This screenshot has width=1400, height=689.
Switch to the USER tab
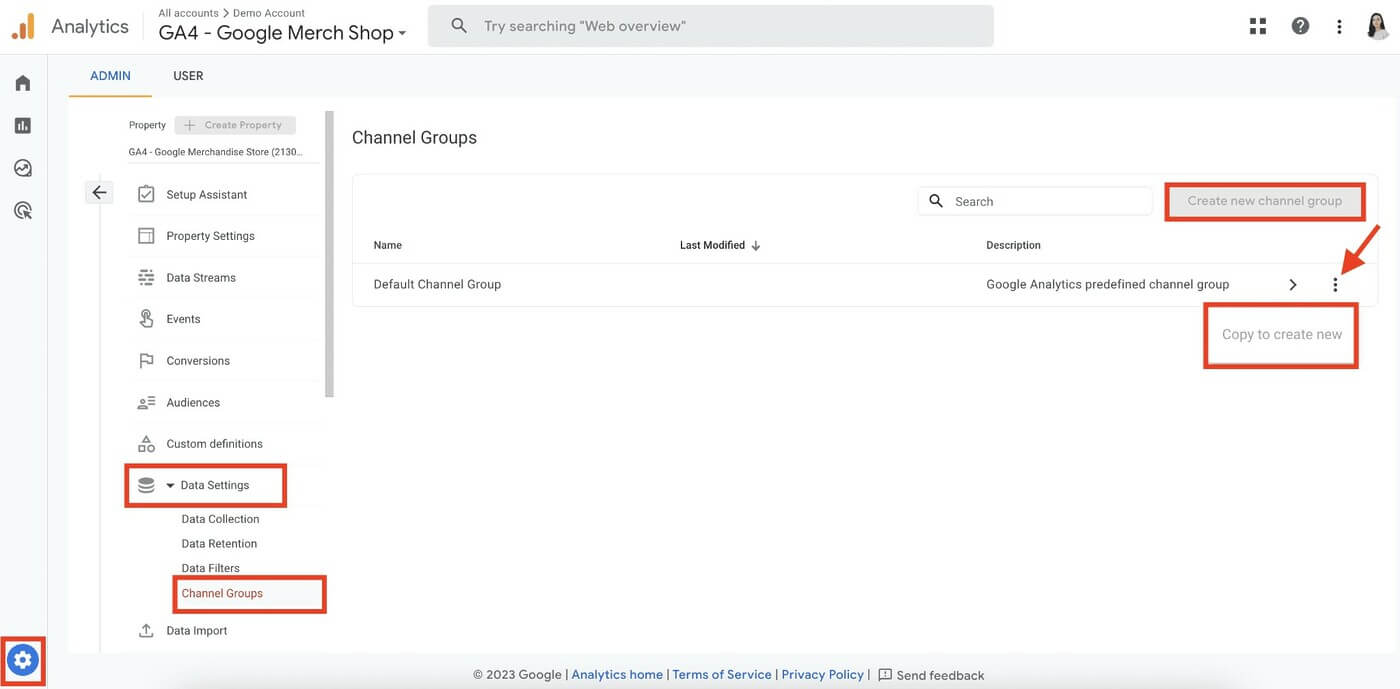click(x=187, y=75)
